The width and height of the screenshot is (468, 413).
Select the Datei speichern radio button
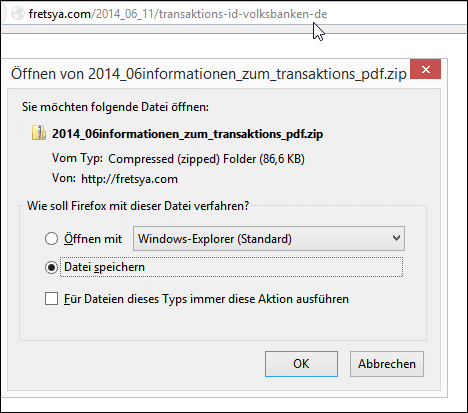[51, 267]
